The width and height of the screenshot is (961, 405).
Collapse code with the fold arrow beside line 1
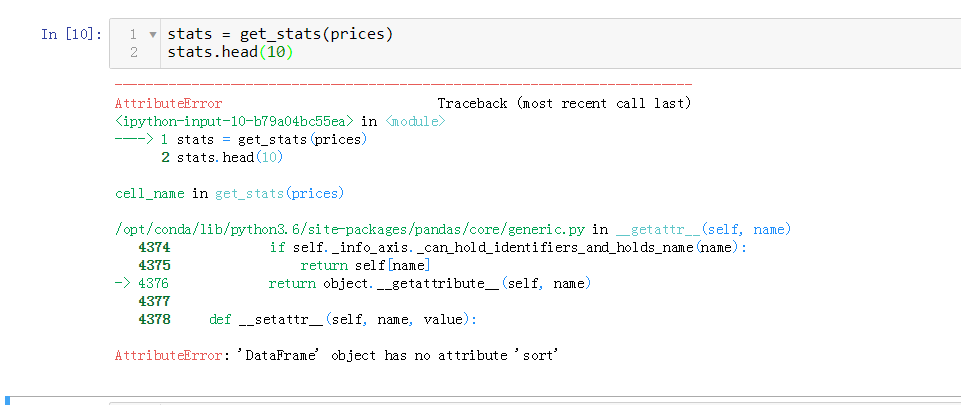pyautogui.click(x=152, y=34)
